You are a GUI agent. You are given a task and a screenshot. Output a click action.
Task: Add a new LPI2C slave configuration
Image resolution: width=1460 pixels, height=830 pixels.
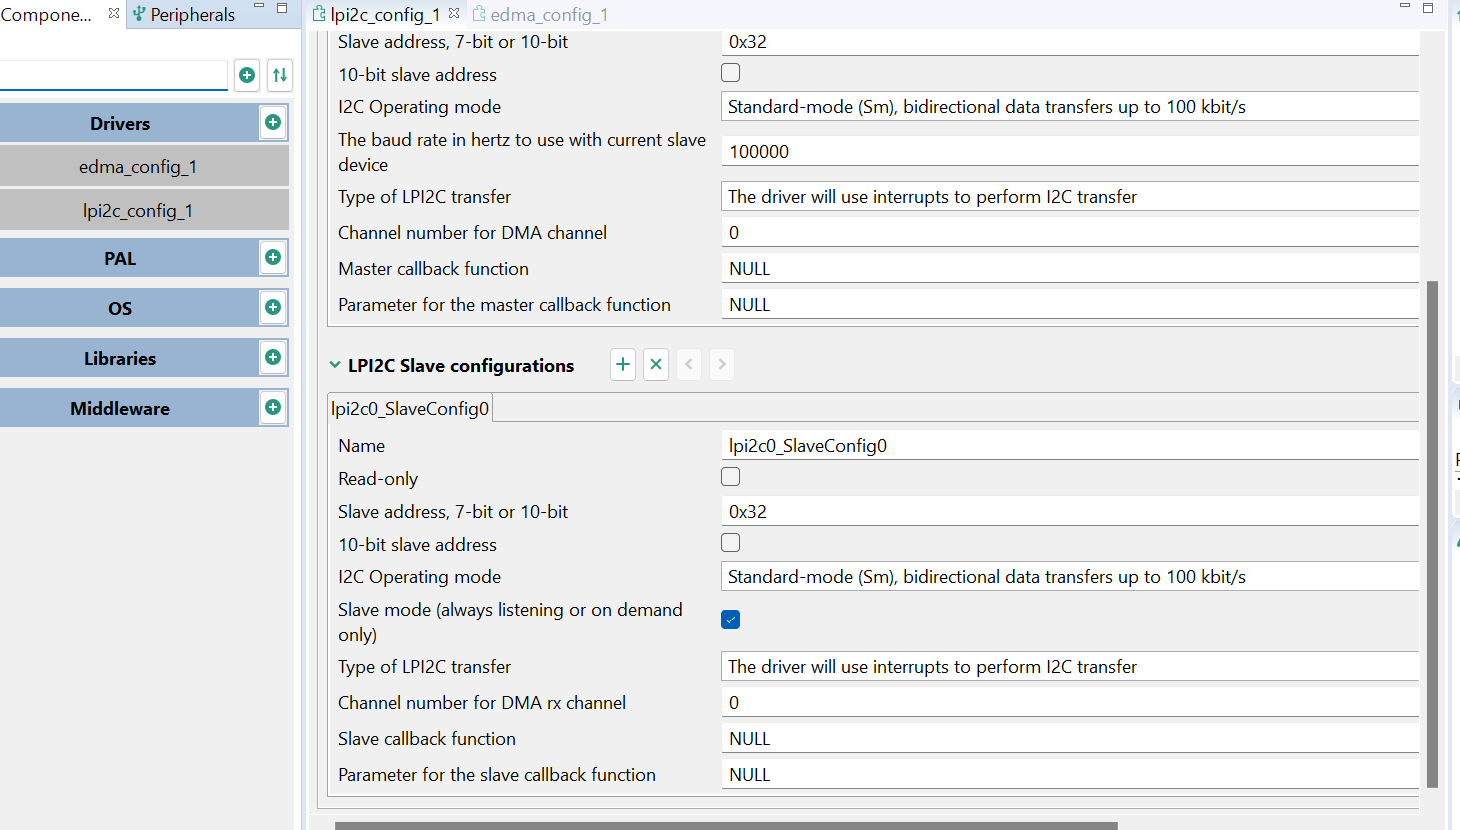click(623, 364)
